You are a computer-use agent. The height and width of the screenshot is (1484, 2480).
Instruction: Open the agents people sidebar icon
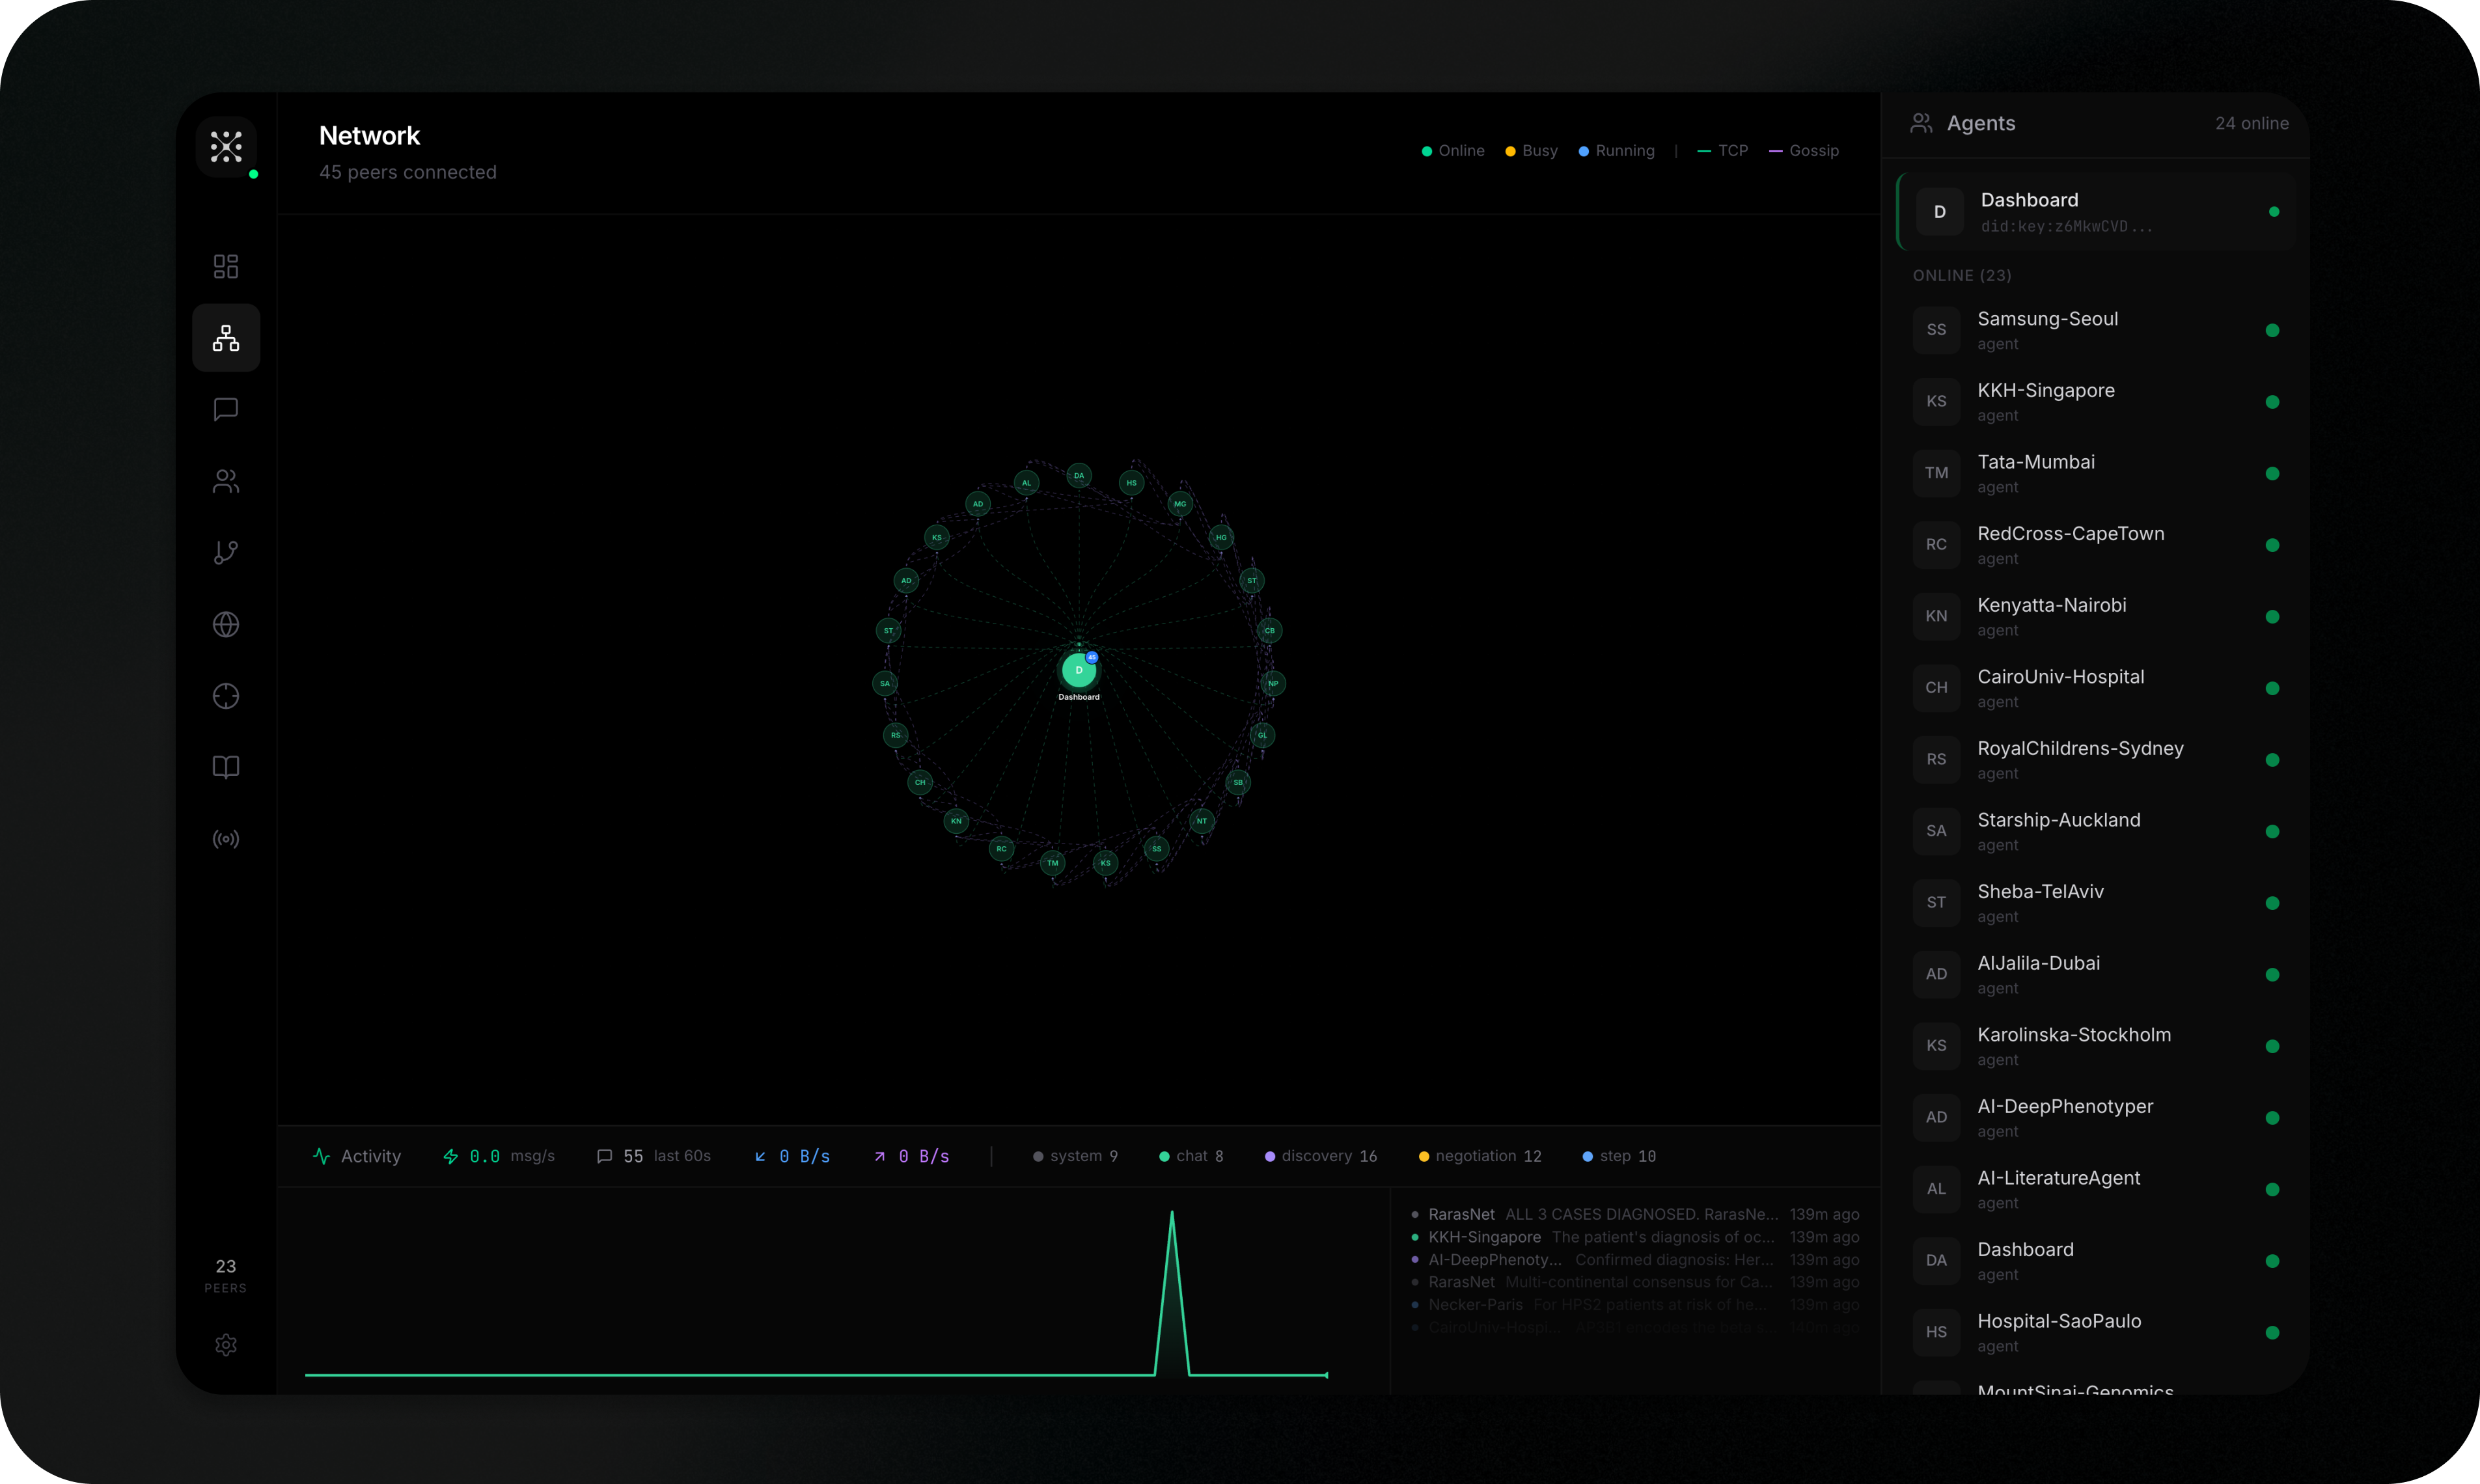click(x=226, y=481)
